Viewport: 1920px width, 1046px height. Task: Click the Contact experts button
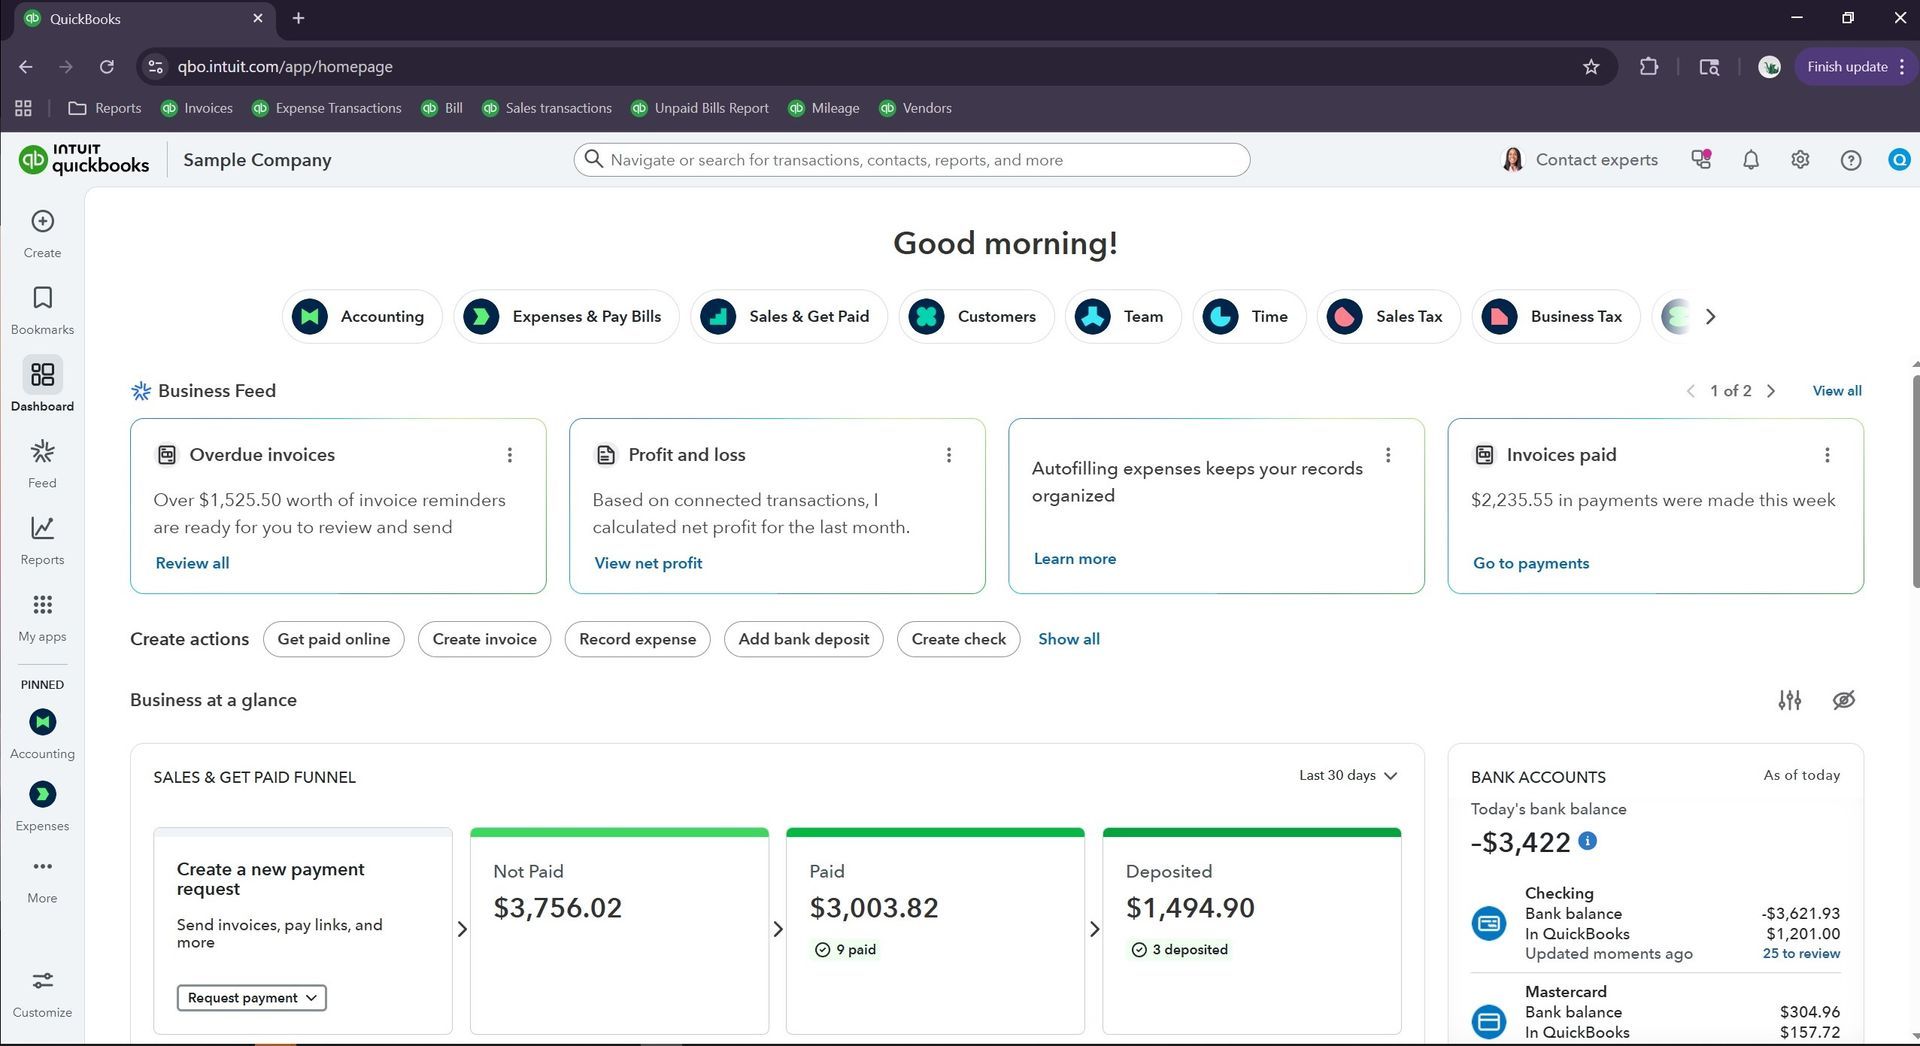[1580, 160]
